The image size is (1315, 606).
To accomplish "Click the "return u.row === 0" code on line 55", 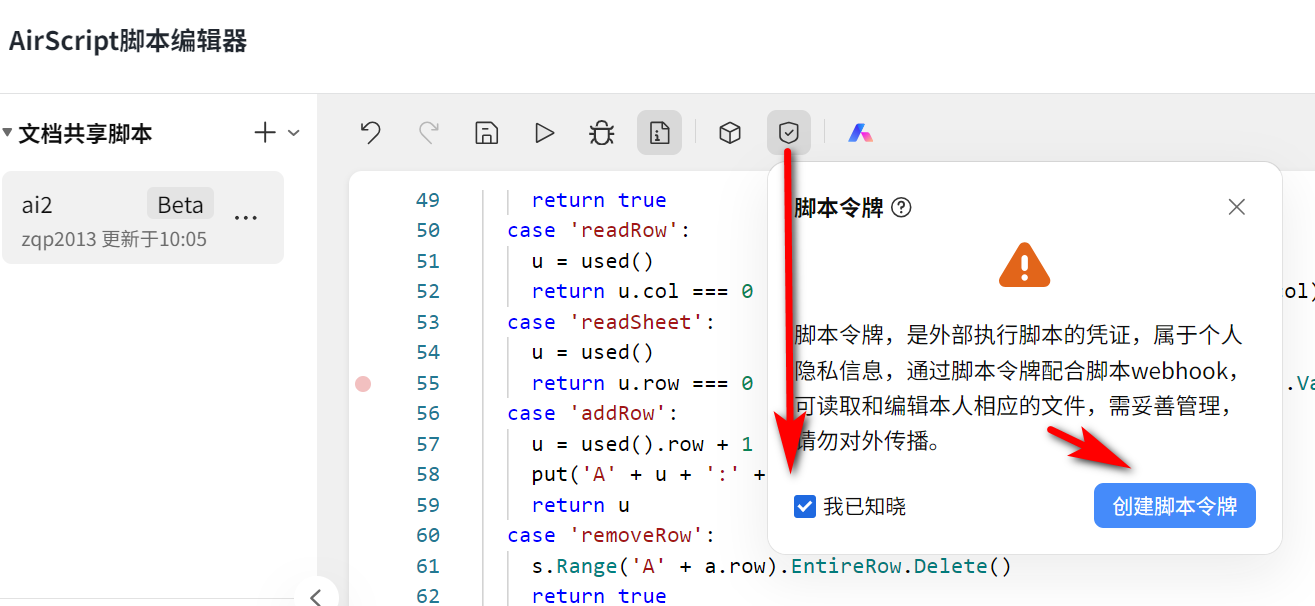I will click(642, 384).
